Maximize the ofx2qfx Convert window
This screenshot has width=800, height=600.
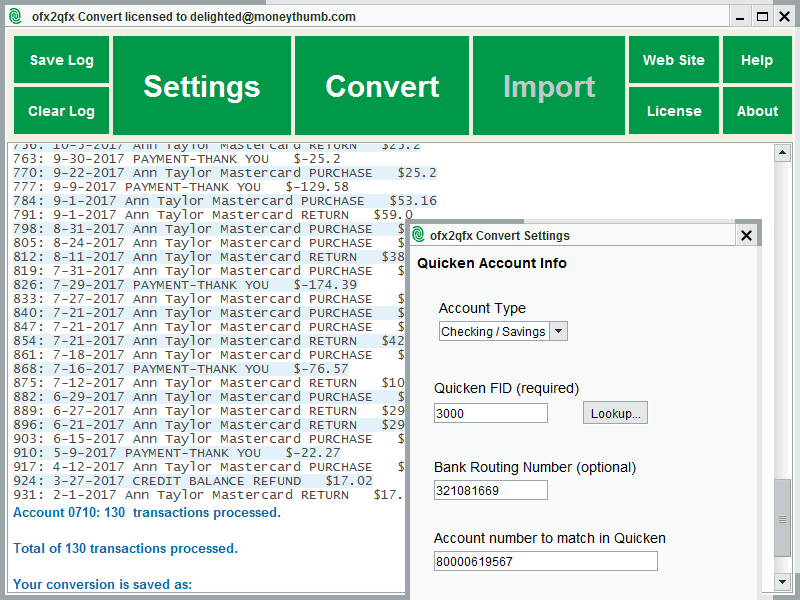762,17
